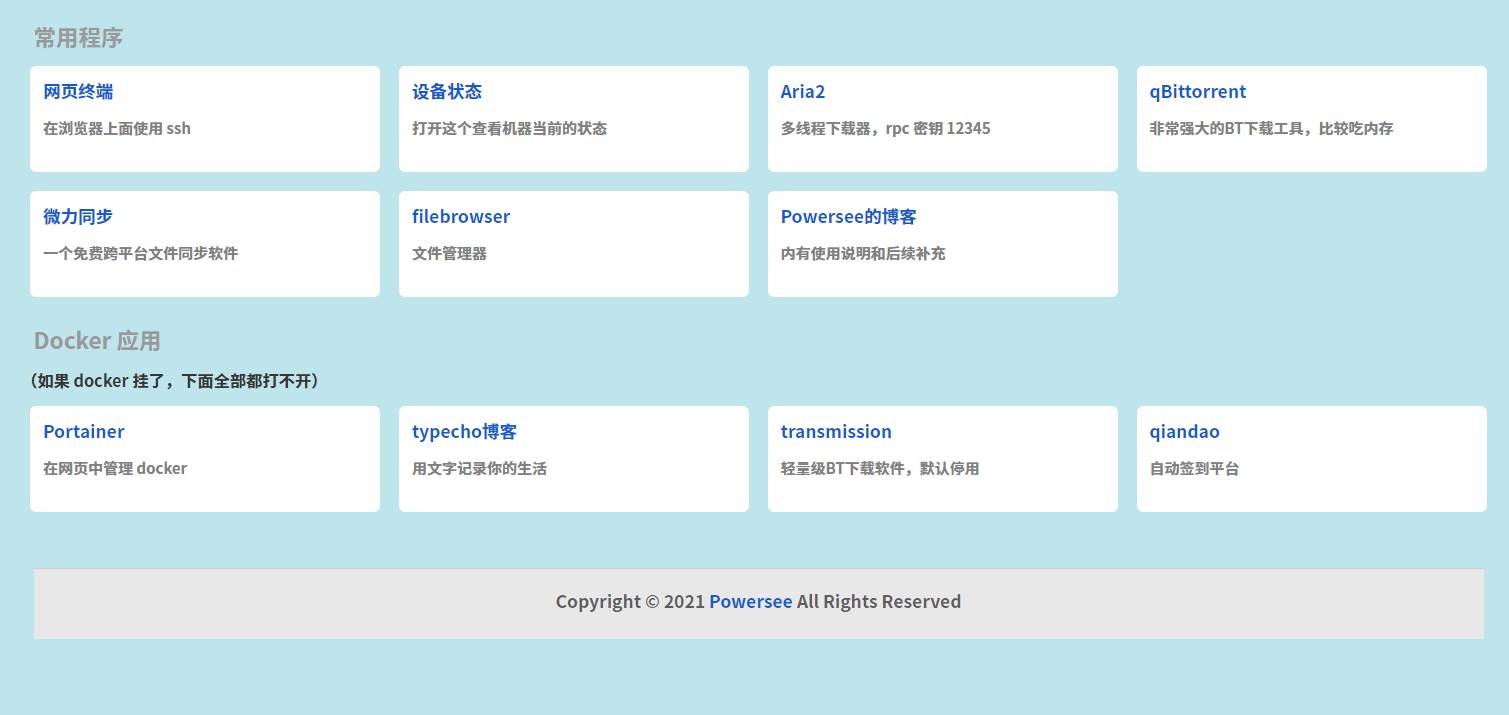1509x715 pixels.
Task: Open the qiandao link
Action: (x=1184, y=432)
